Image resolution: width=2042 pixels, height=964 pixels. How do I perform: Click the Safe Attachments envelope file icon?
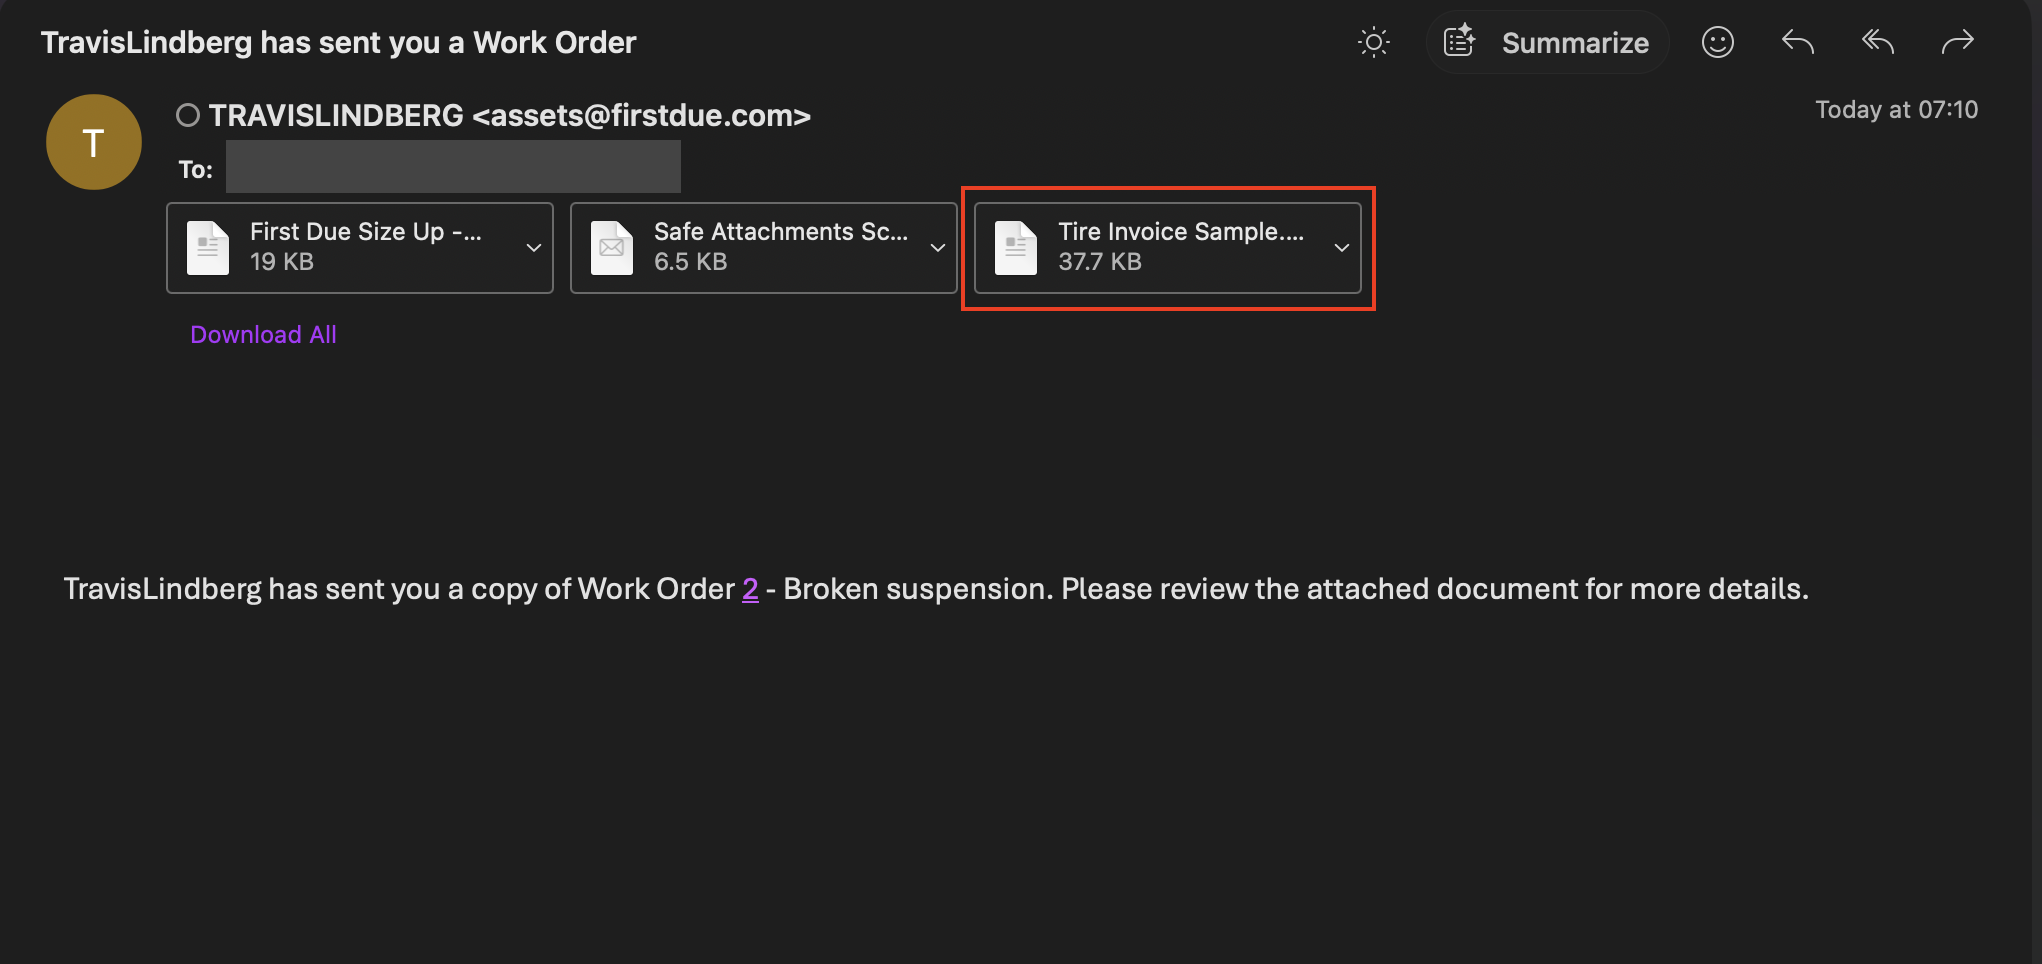coord(612,247)
